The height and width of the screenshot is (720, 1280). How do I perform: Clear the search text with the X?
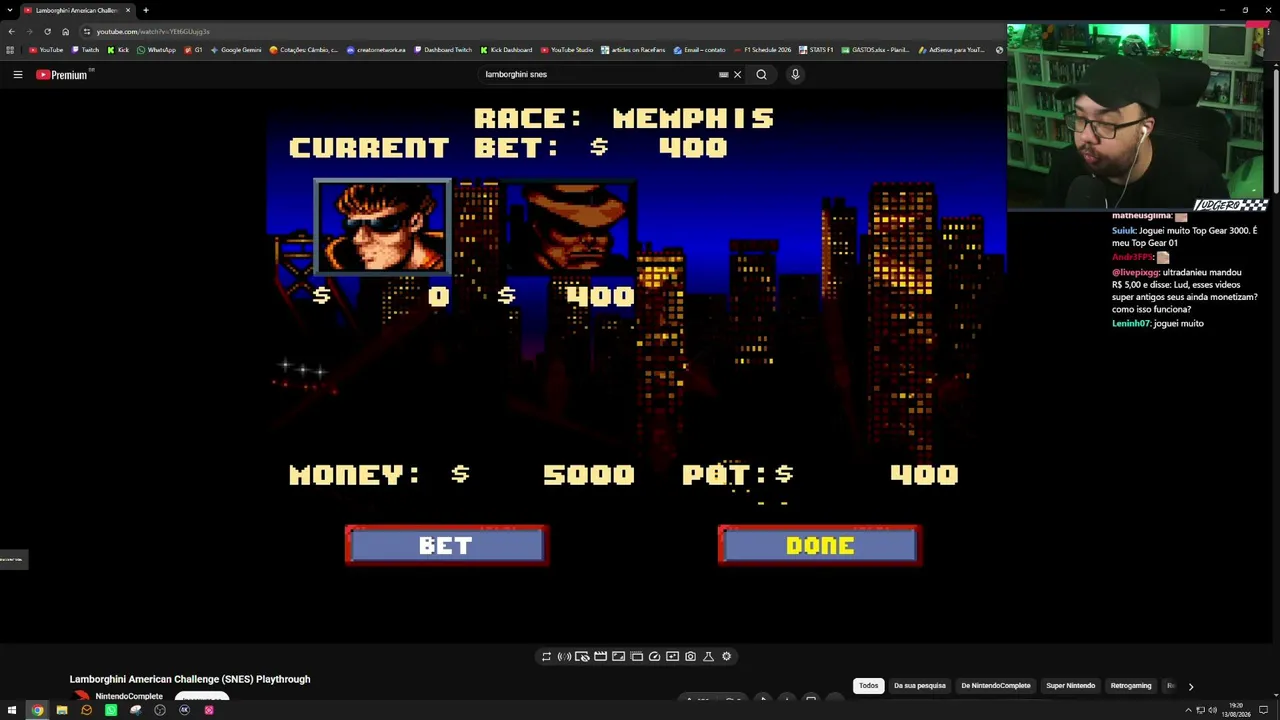(738, 74)
